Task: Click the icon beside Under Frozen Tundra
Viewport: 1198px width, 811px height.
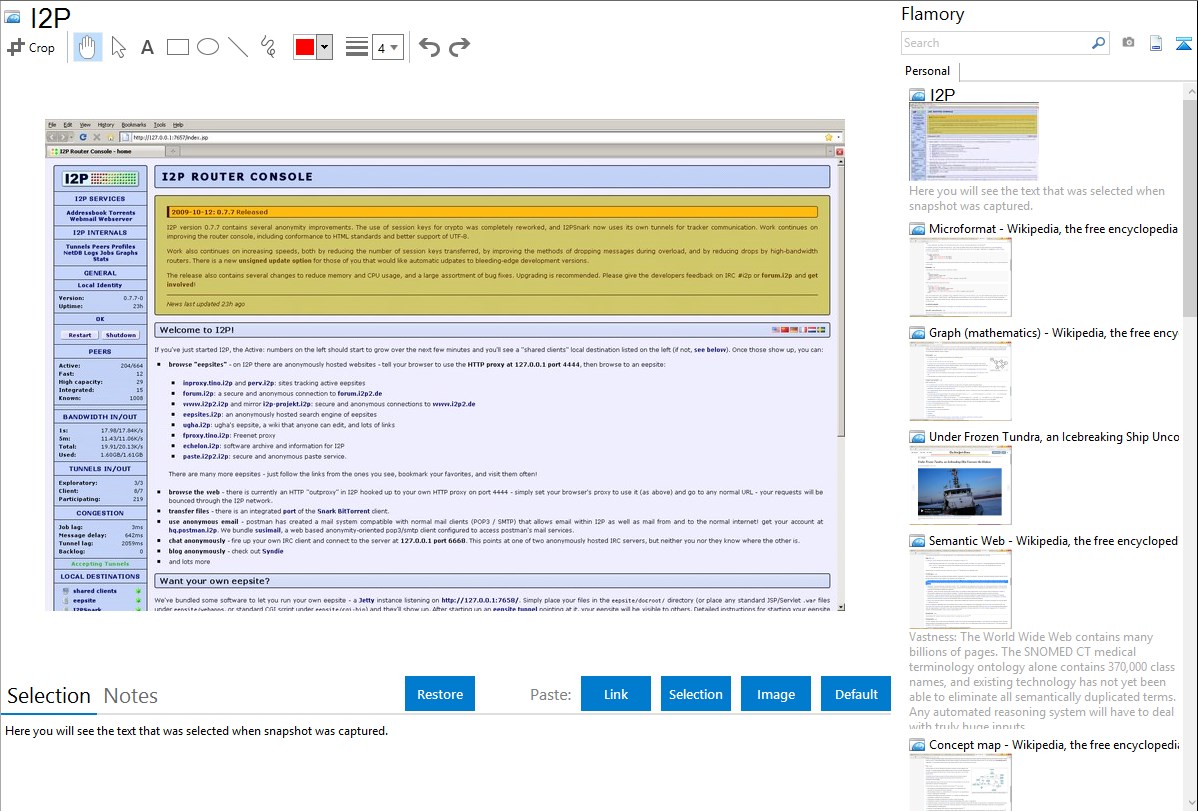Action: pyautogui.click(x=917, y=436)
